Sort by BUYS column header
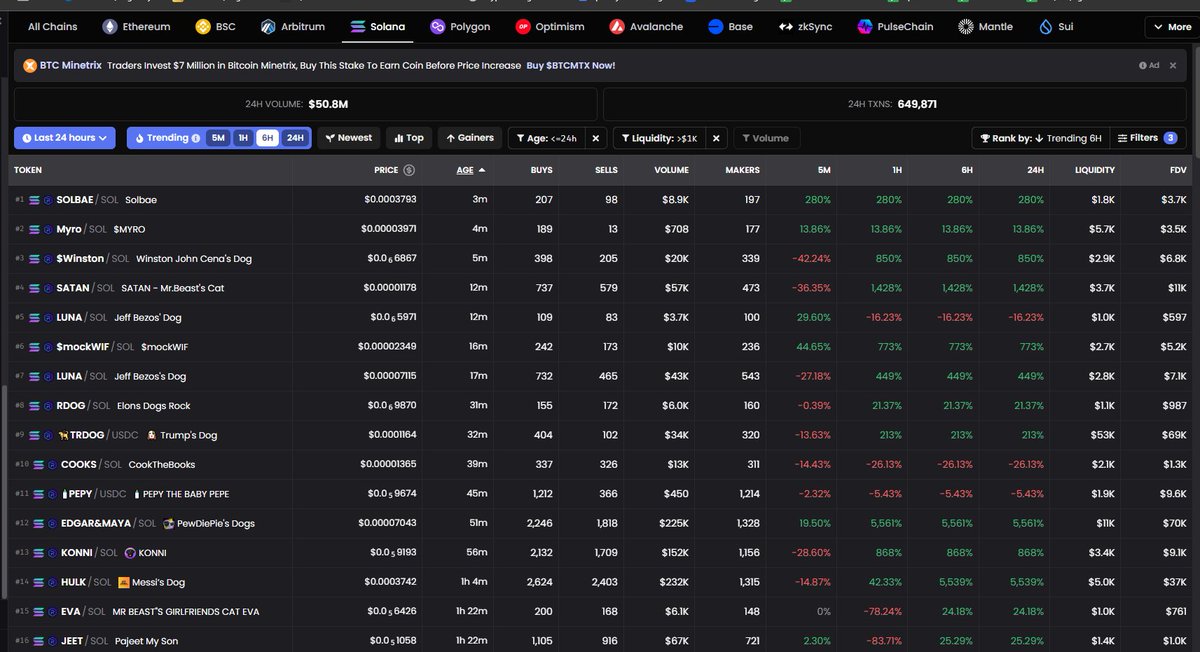 click(x=541, y=170)
